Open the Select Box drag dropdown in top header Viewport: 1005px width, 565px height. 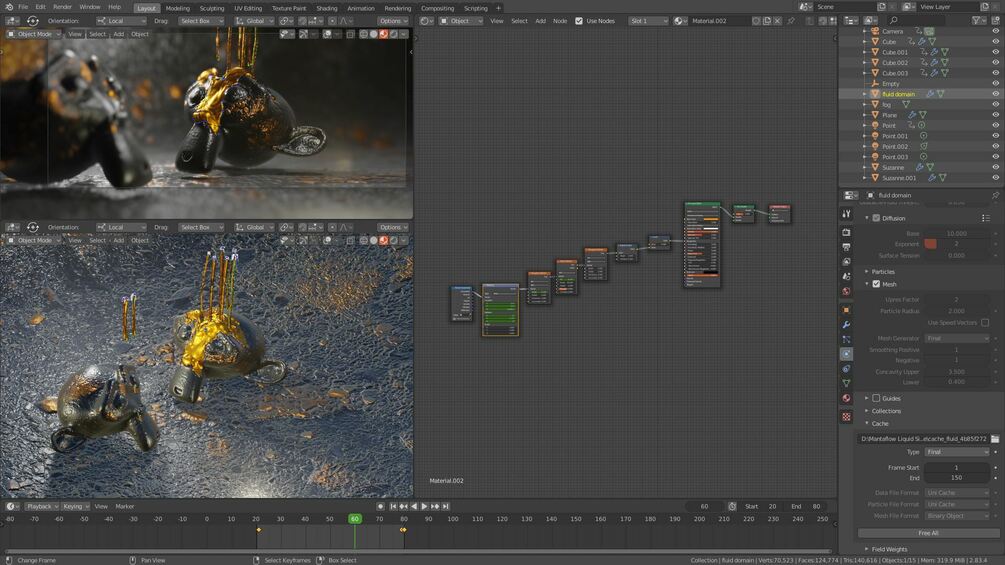(x=201, y=20)
